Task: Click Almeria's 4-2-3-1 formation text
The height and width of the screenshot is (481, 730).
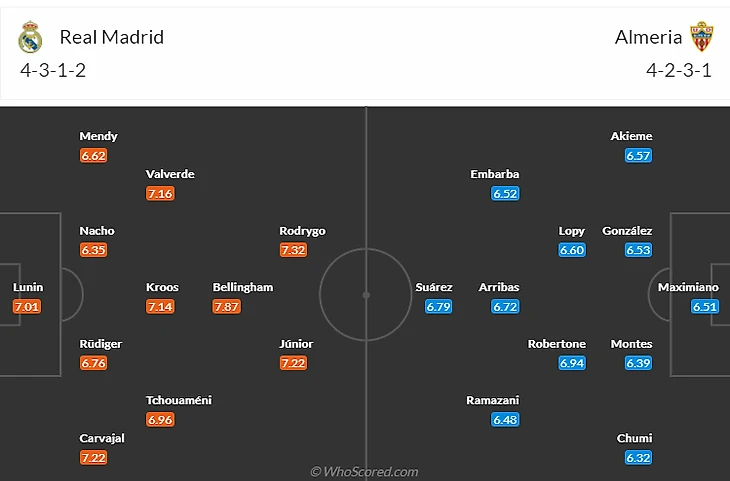Action: pyautogui.click(x=679, y=72)
